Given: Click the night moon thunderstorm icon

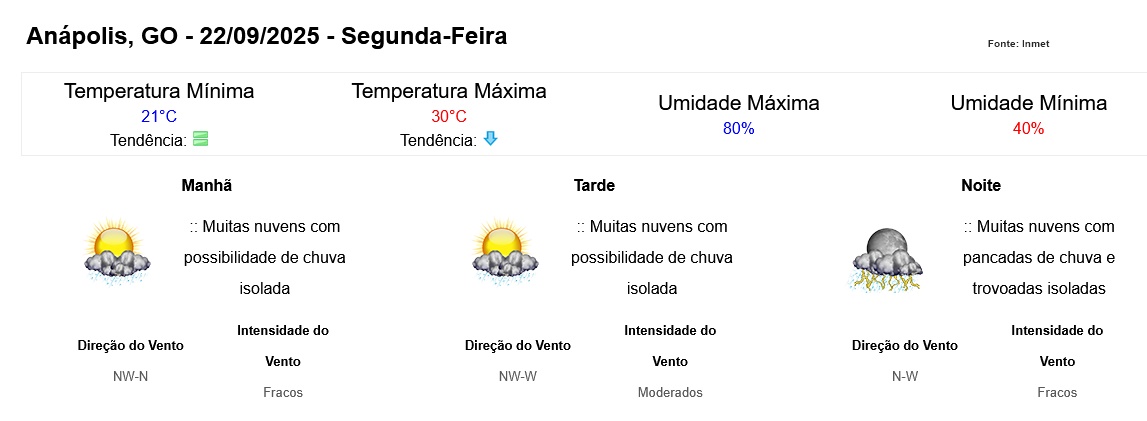Looking at the screenshot, I should point(887,260).
